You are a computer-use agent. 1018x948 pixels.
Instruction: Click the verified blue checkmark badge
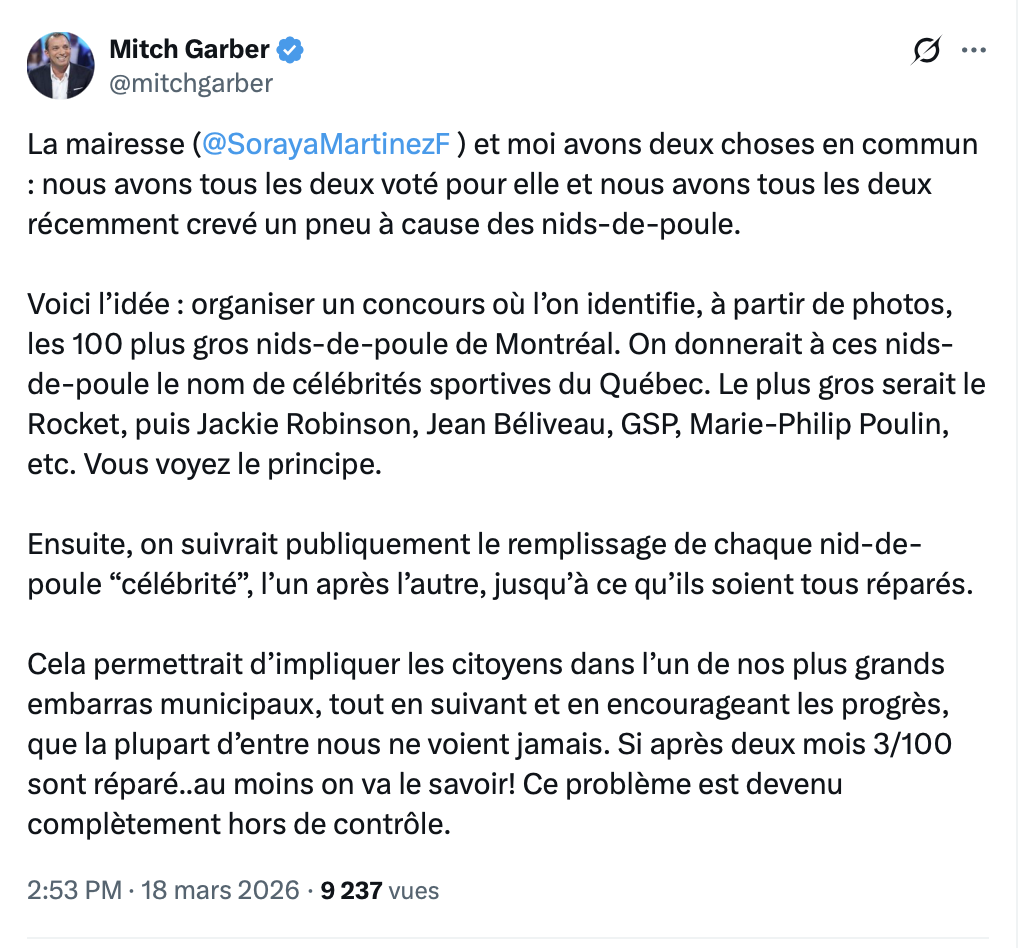coord(291,49)
